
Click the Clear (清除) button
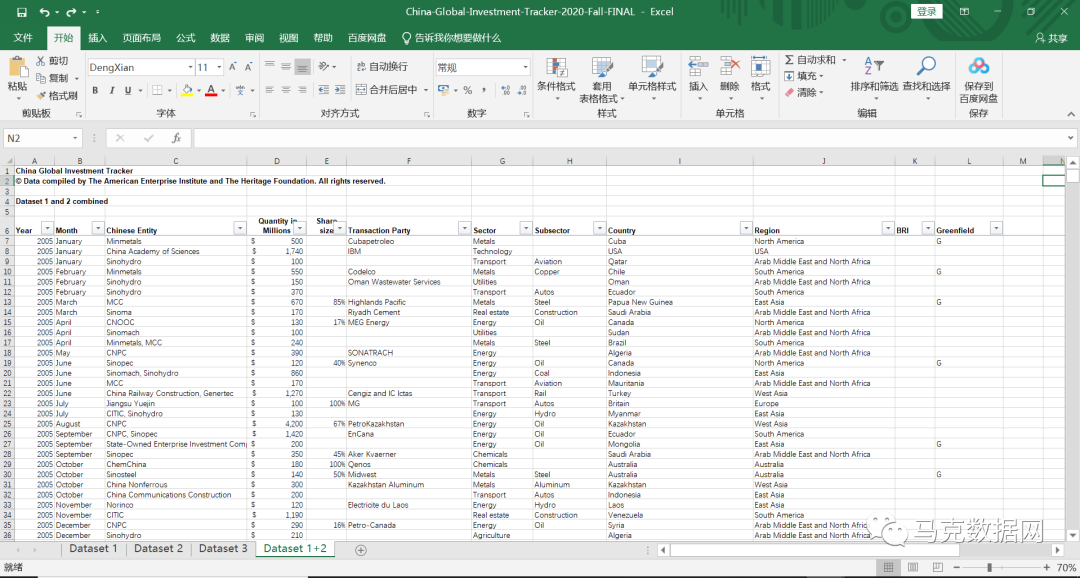click(804, 92)
